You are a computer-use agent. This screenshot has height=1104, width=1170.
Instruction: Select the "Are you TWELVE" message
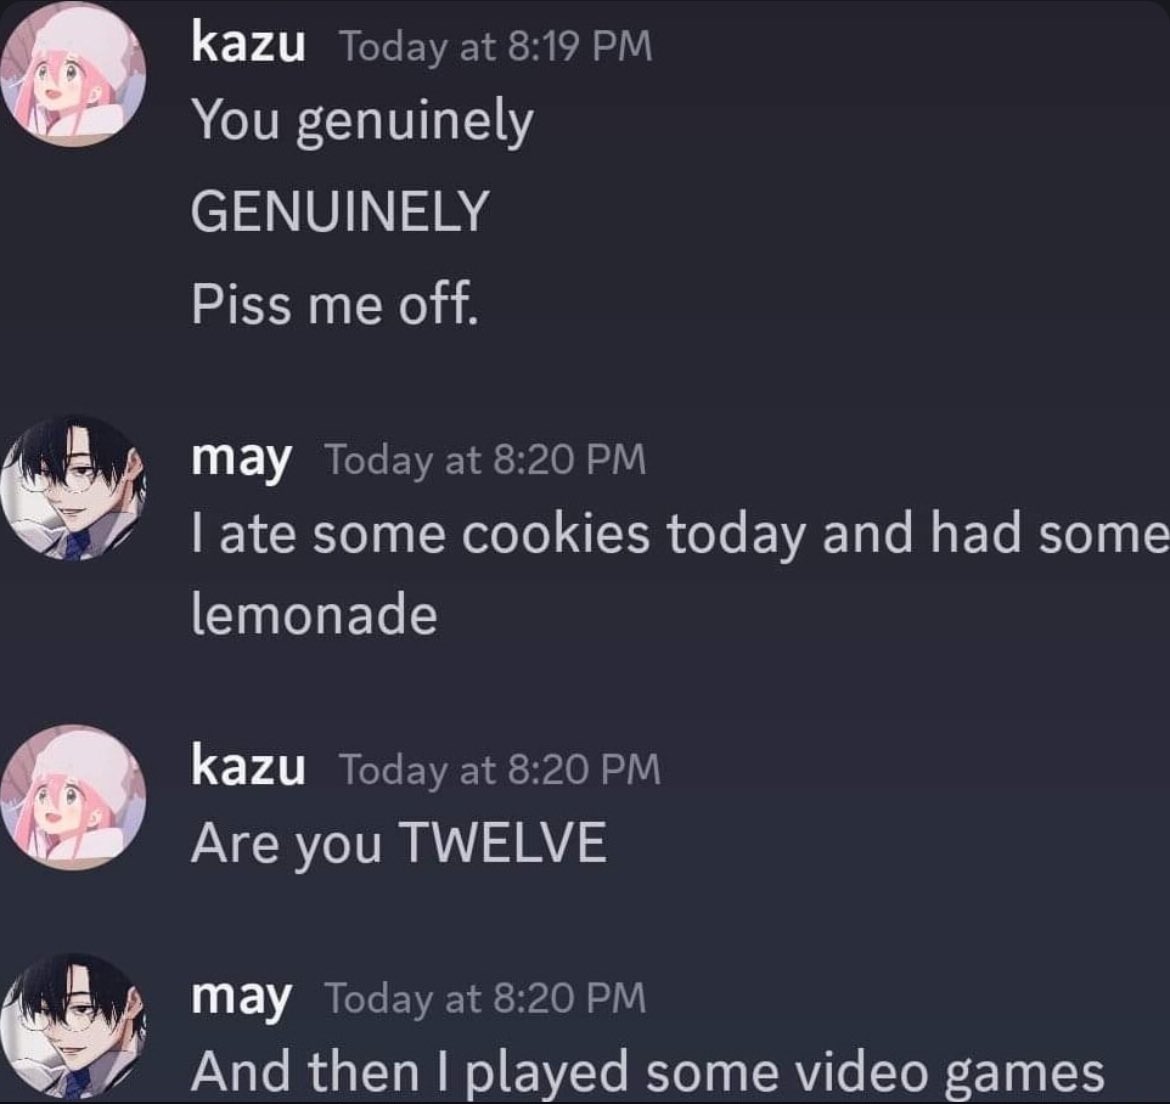(x=399, y=844)
